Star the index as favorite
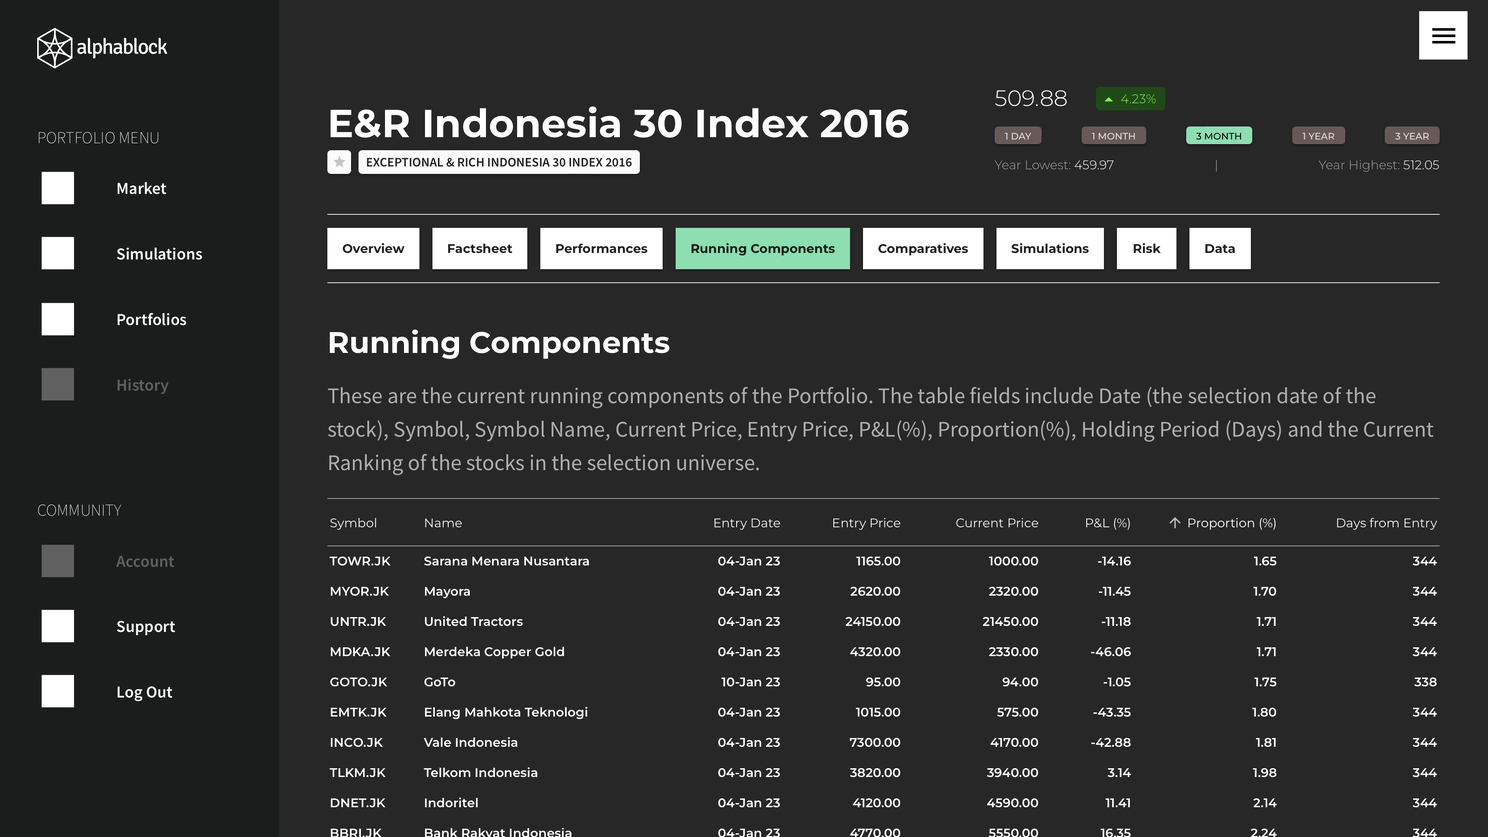Image resolution: width=1488 pixels, height=837 pixels. [339, 162]
